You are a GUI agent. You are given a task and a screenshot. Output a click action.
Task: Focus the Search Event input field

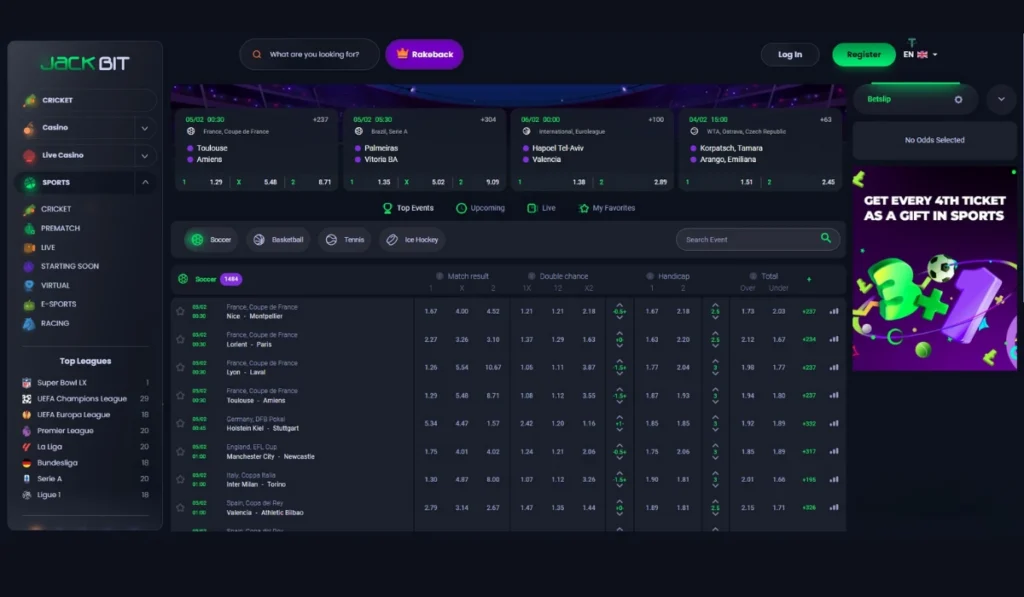(758, 239)
